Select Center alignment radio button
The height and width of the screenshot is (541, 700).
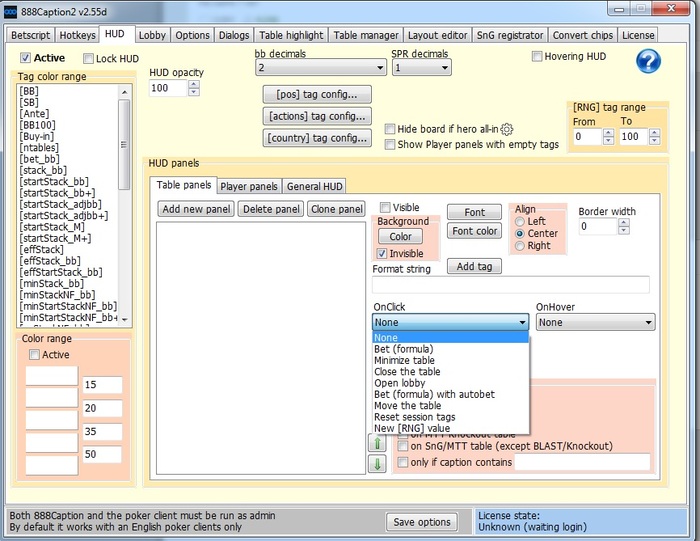(520, 233)
